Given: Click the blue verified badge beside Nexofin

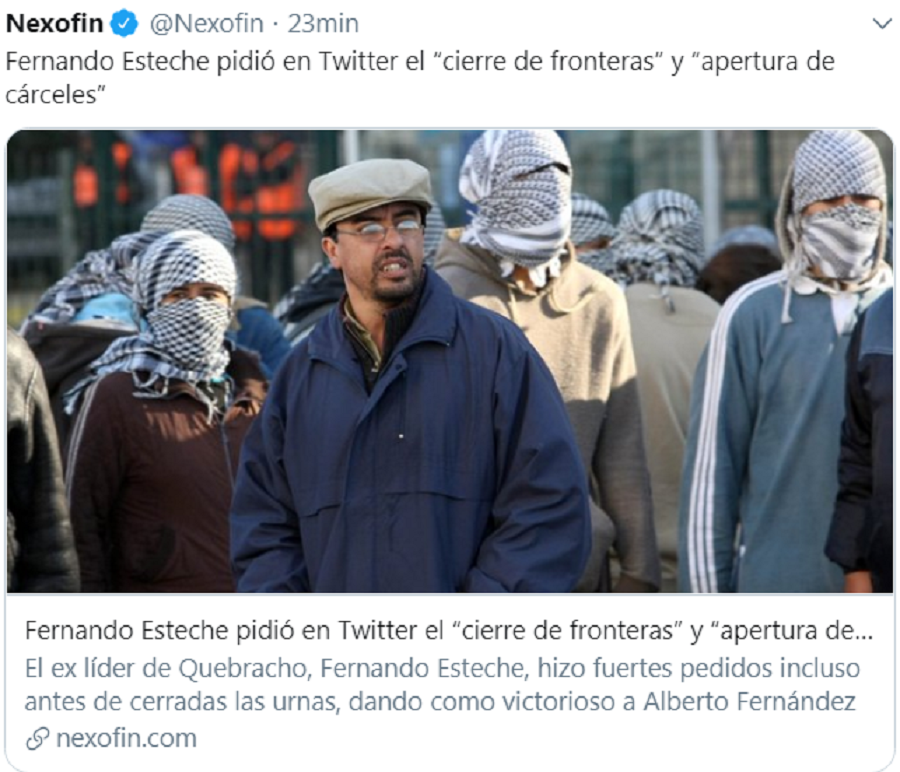Looking at the screenshot, I should pos(124,24).
